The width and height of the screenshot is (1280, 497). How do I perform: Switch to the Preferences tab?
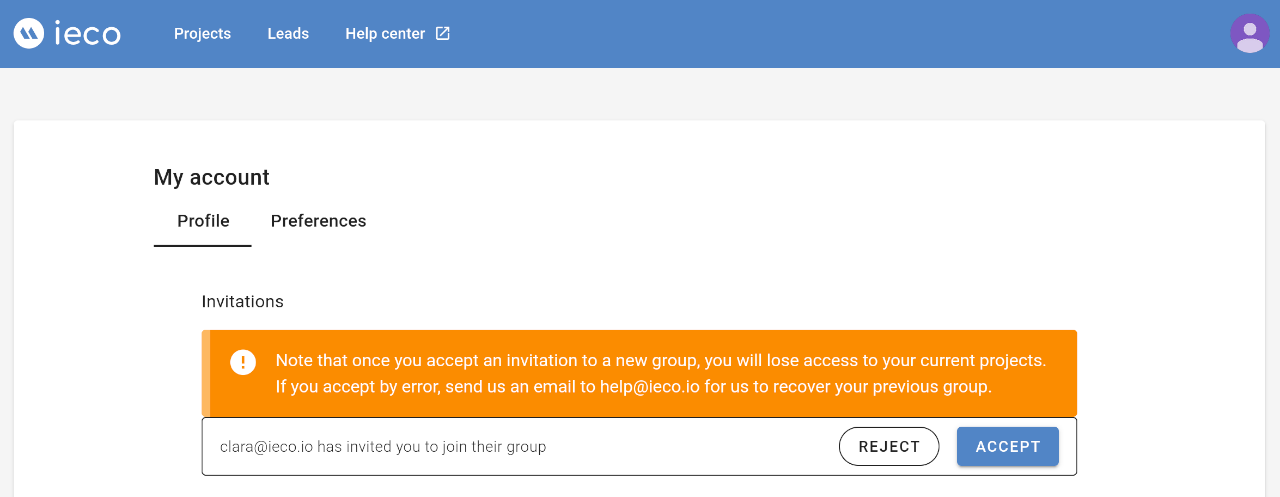coord(318,221)
